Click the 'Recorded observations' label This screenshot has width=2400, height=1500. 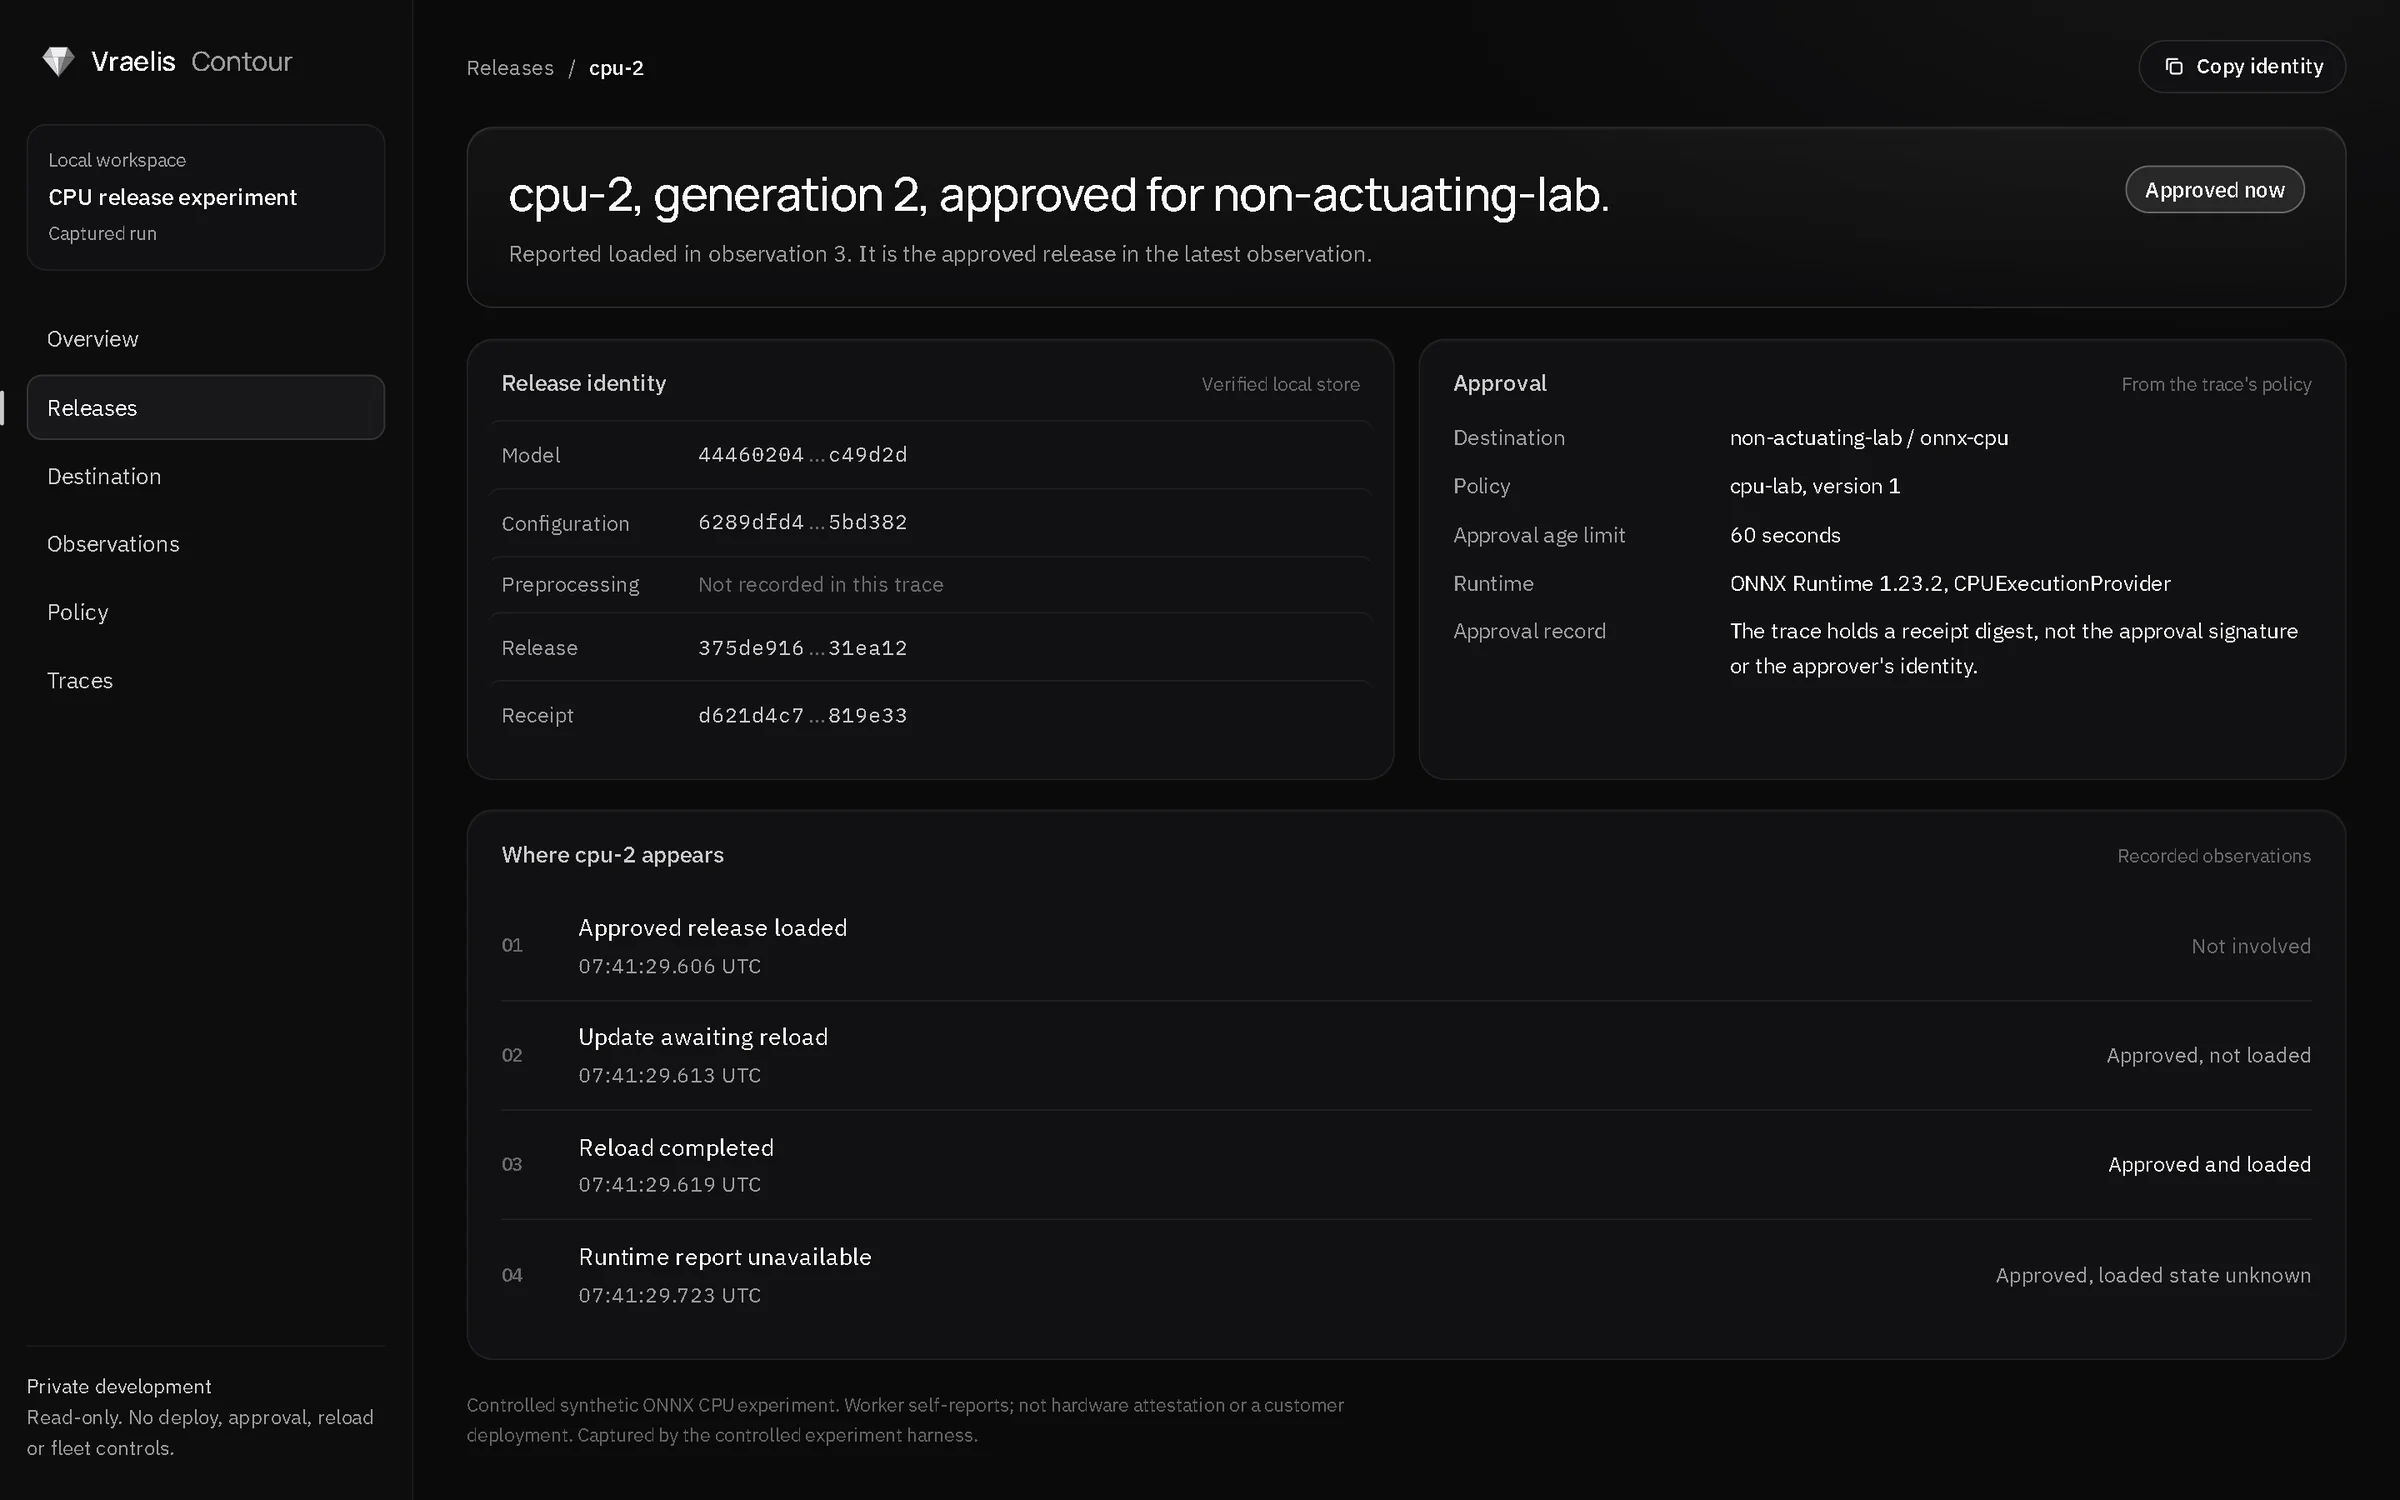pyautogui.click(x=2214, y=856)
